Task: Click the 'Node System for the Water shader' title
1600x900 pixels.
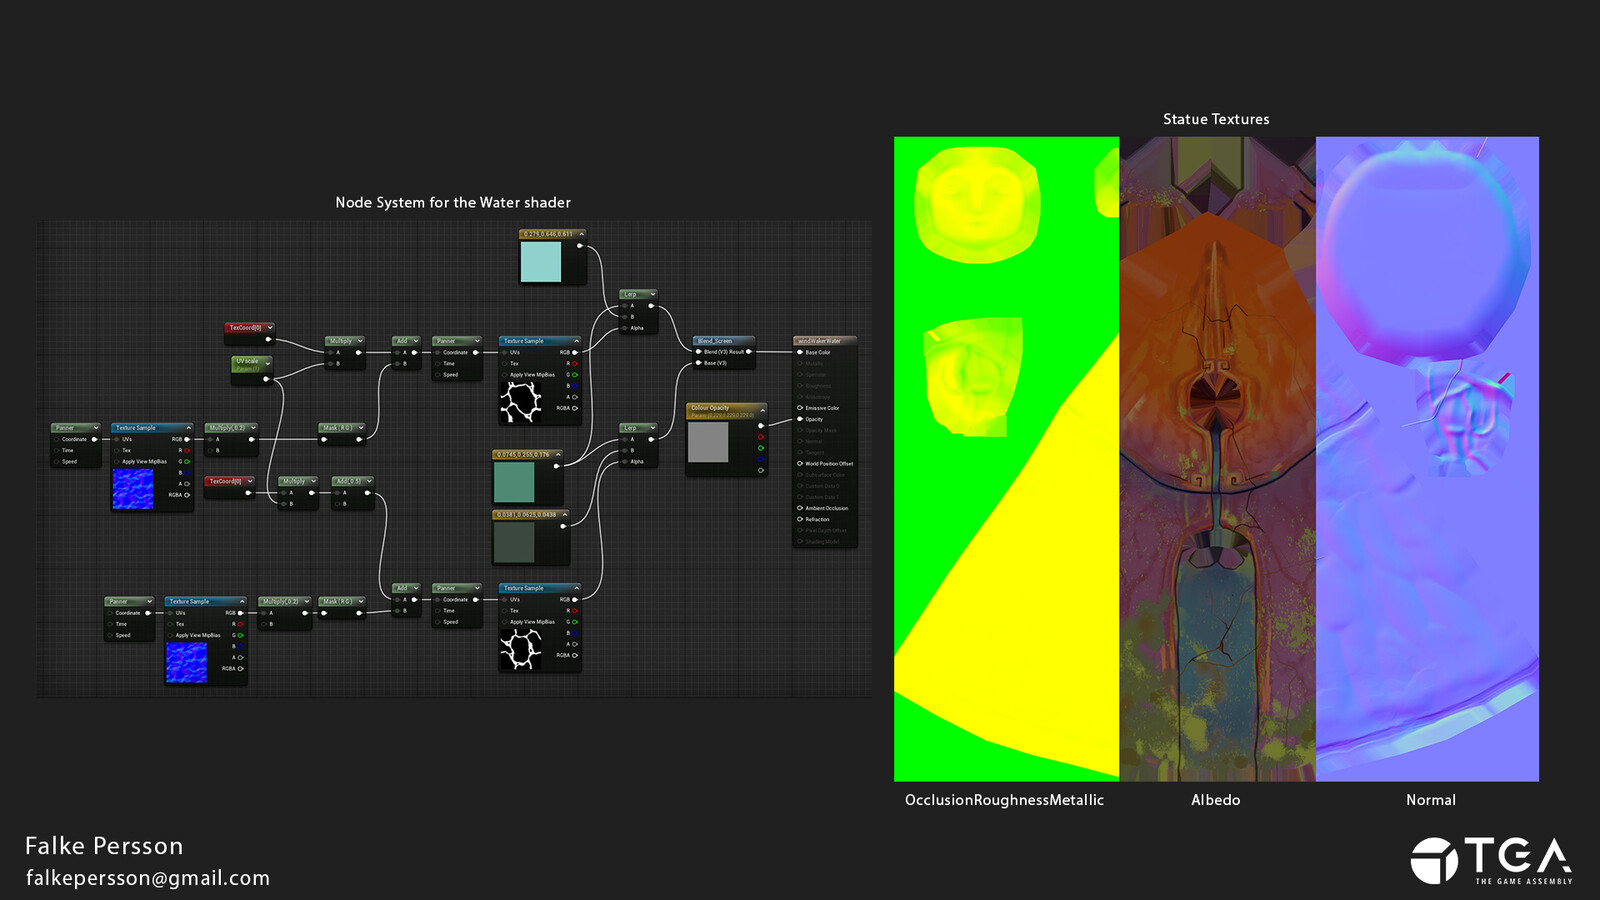Action: (x=453, y=202)
